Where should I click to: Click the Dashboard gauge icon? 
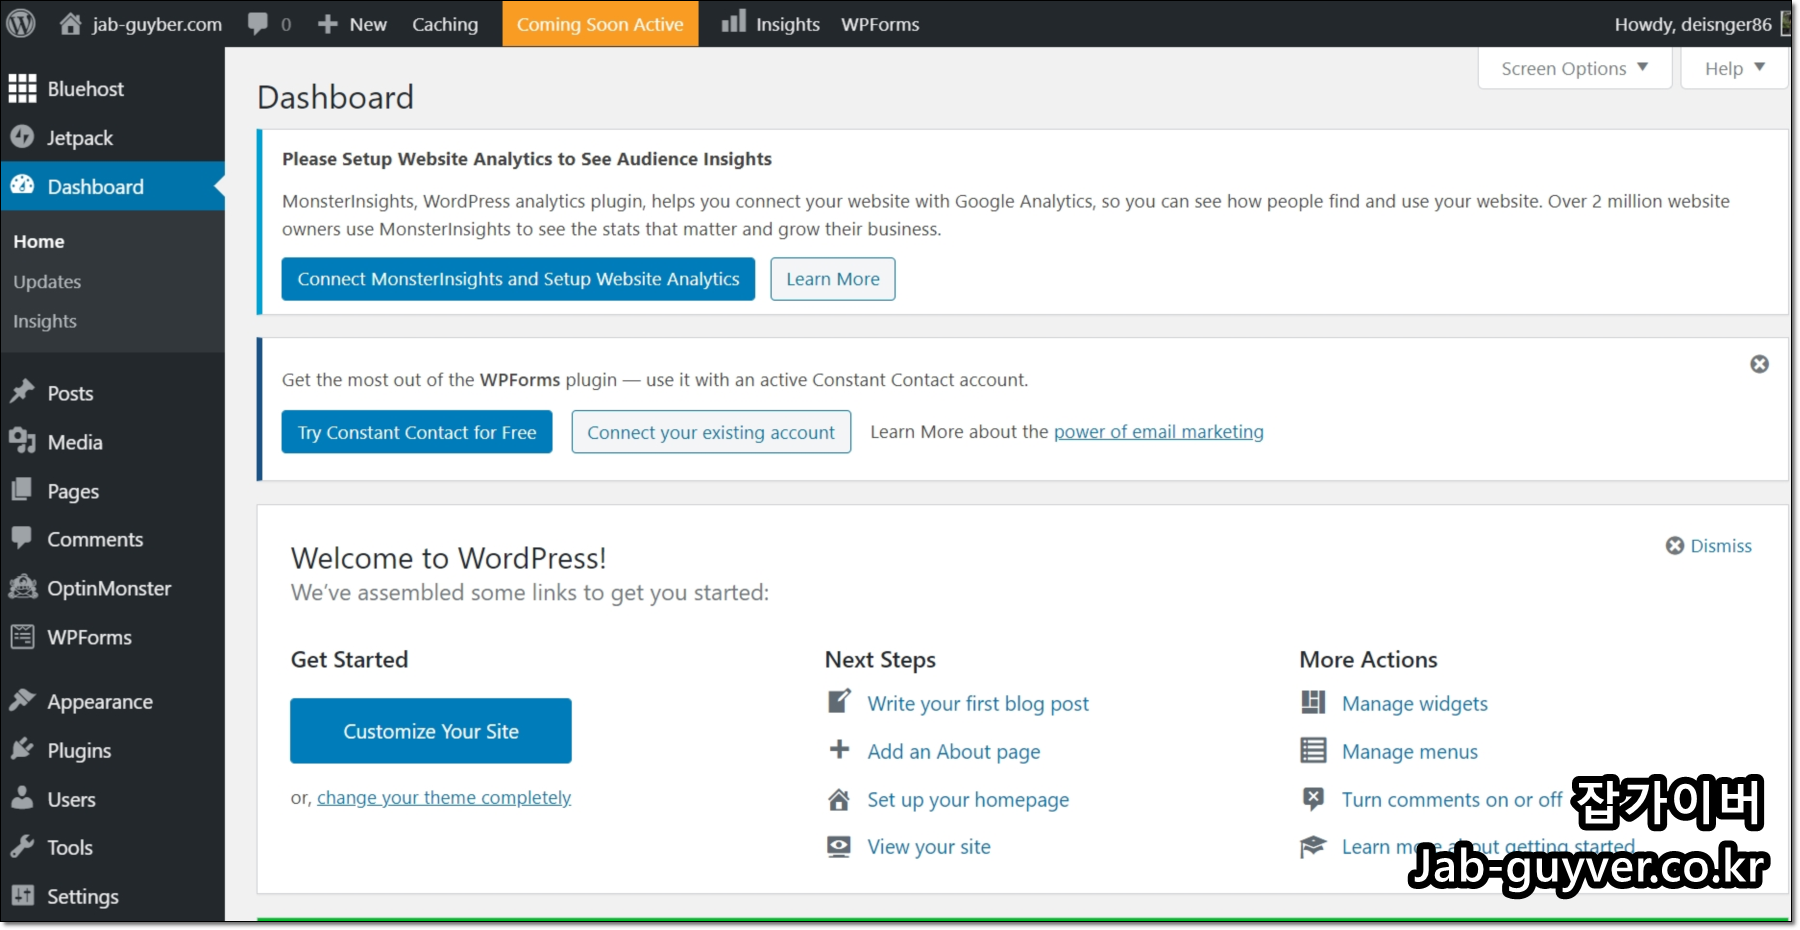22,185
